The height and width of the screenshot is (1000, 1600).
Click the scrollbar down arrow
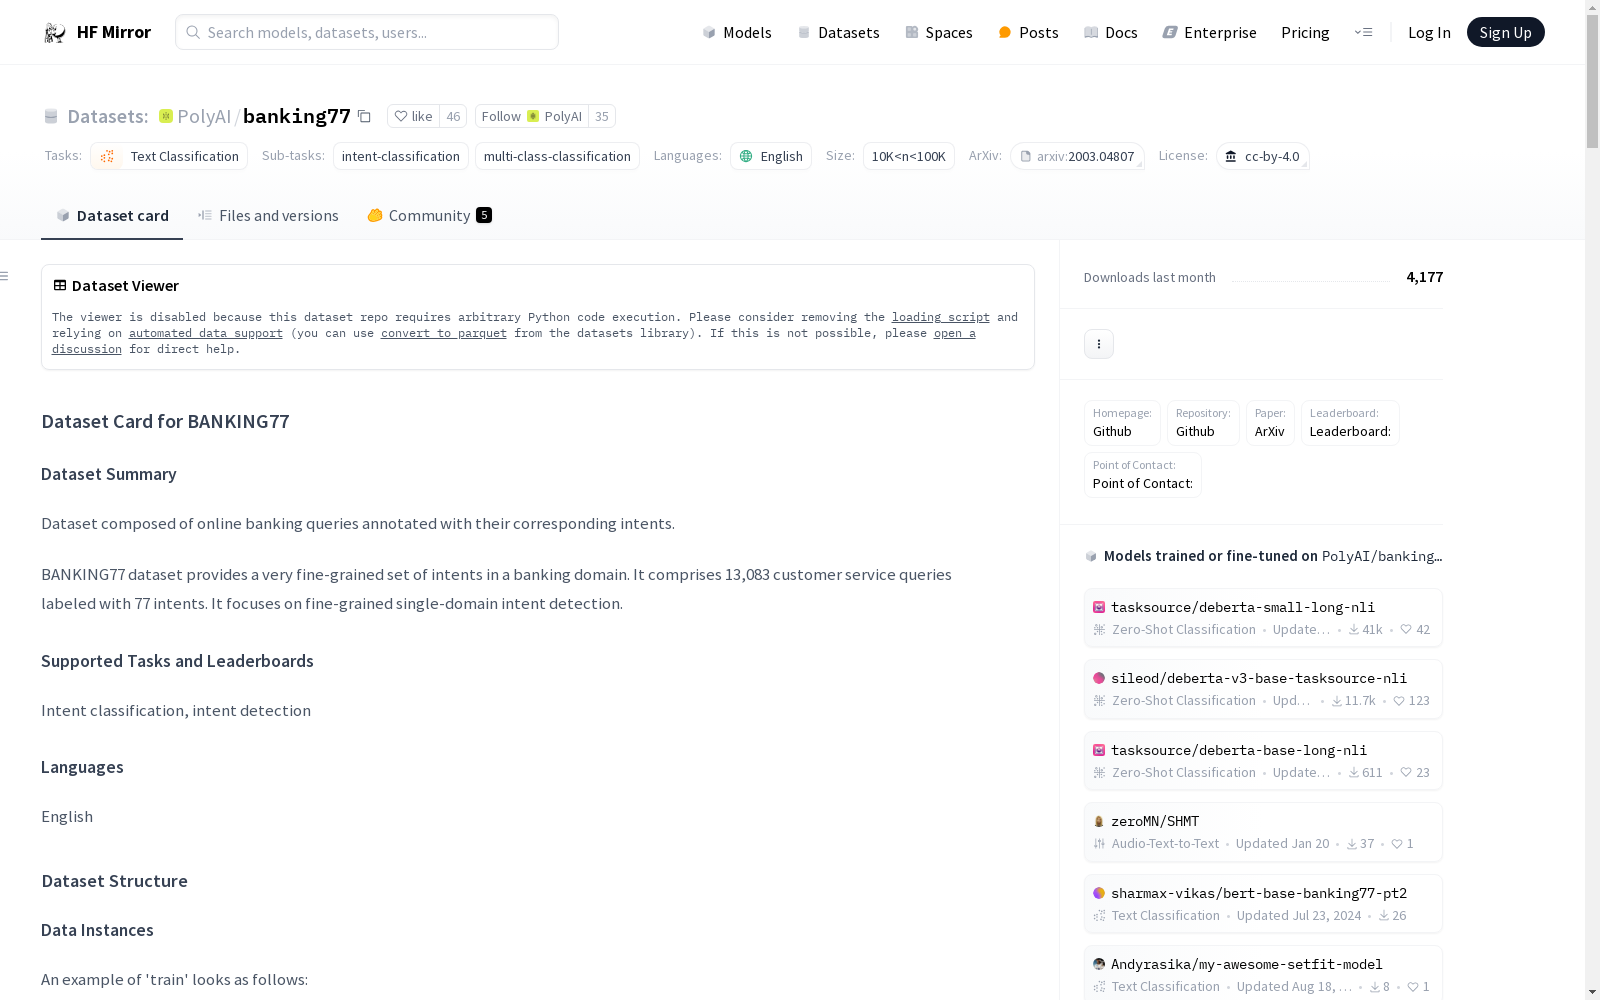point(1592,992)
